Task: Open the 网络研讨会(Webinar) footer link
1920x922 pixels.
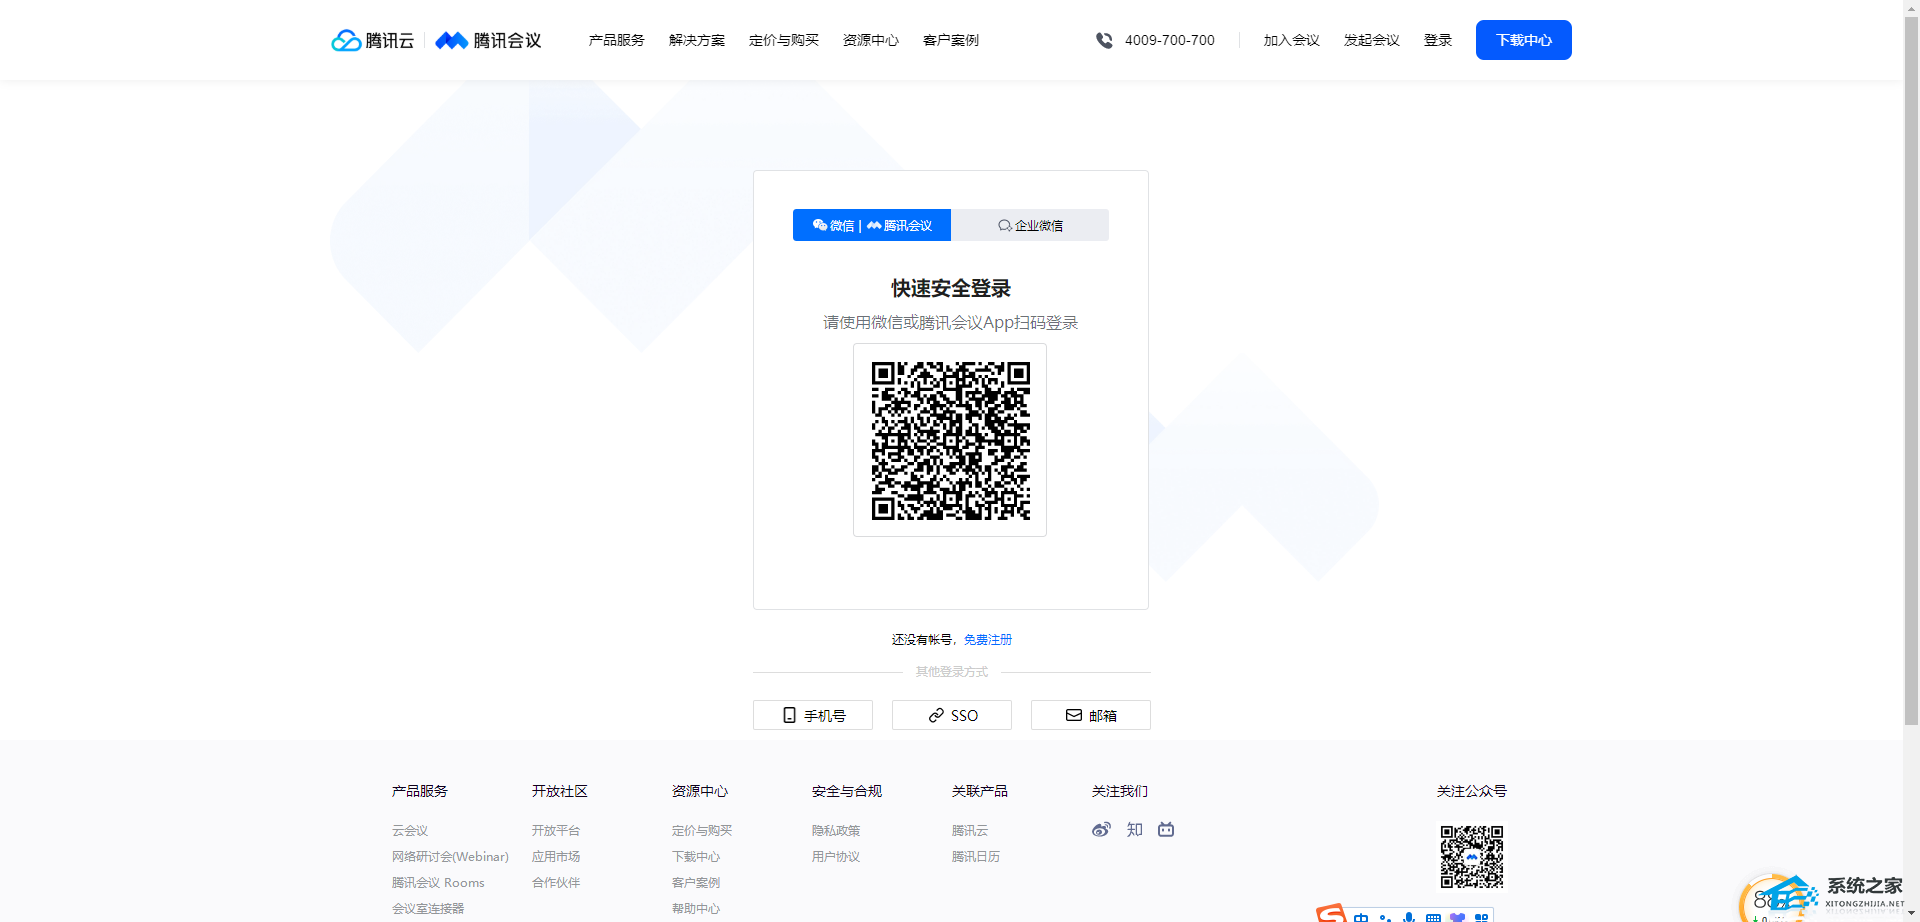Action: (x=450, y=857)
